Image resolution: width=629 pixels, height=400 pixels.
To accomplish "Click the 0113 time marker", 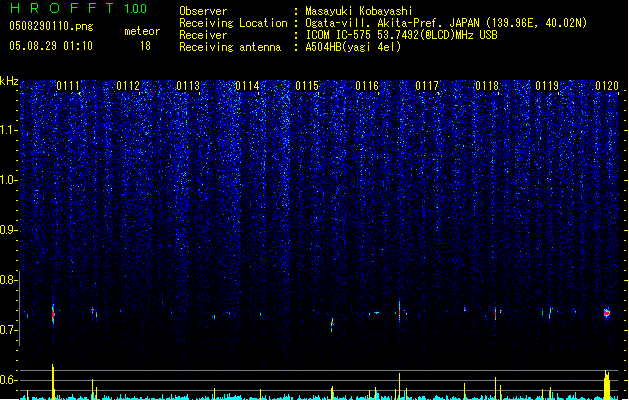I will click(188, 86).
